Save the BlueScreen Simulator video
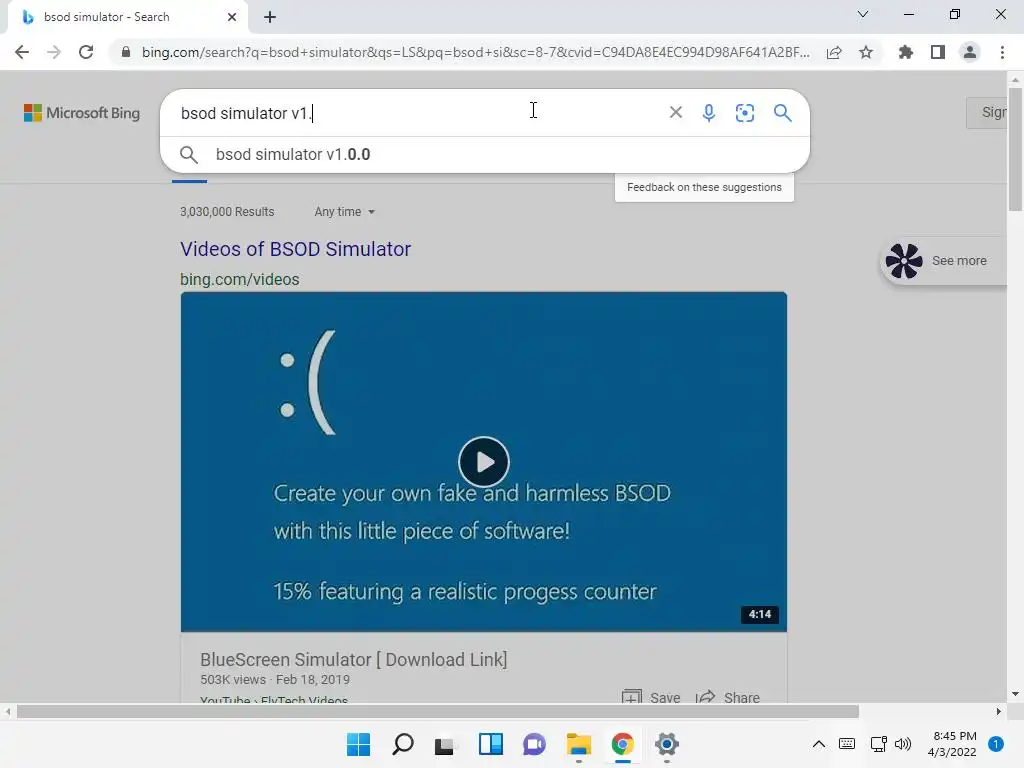The height and width of the screenshot is (768, 1024). click(x=651, y=697)
